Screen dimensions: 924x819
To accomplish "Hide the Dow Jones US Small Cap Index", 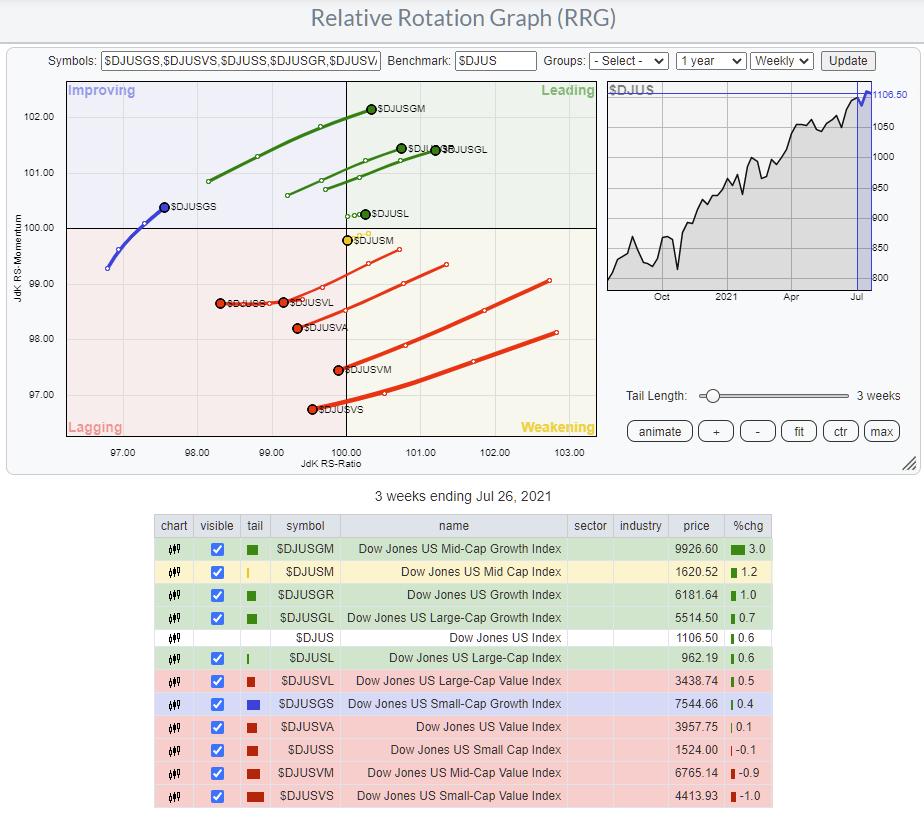I will point(217,749).
